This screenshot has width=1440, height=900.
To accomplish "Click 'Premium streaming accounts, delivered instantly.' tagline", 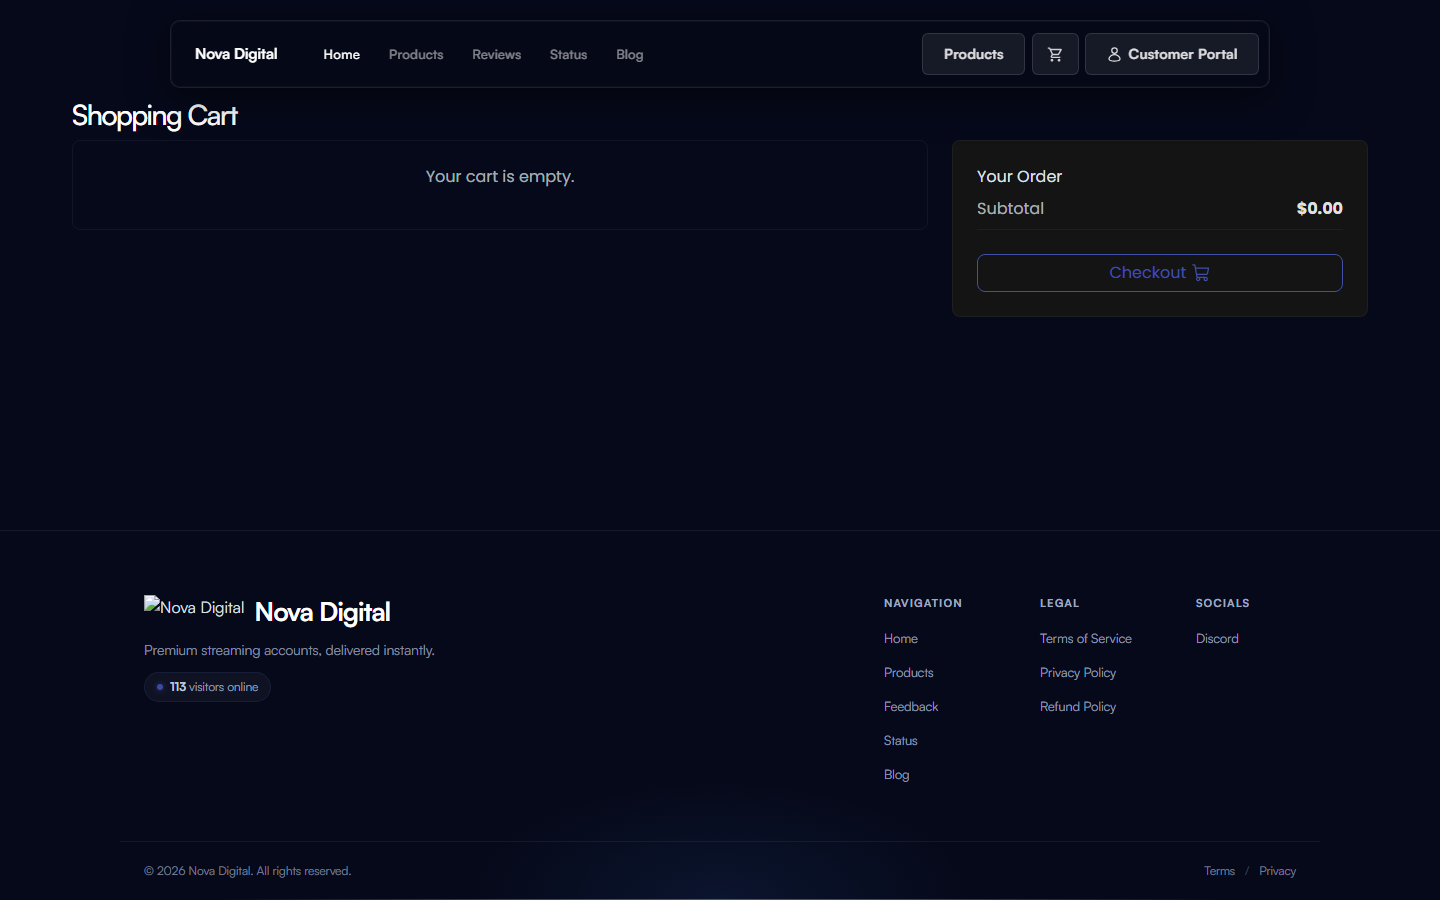I will click(289, 650).
